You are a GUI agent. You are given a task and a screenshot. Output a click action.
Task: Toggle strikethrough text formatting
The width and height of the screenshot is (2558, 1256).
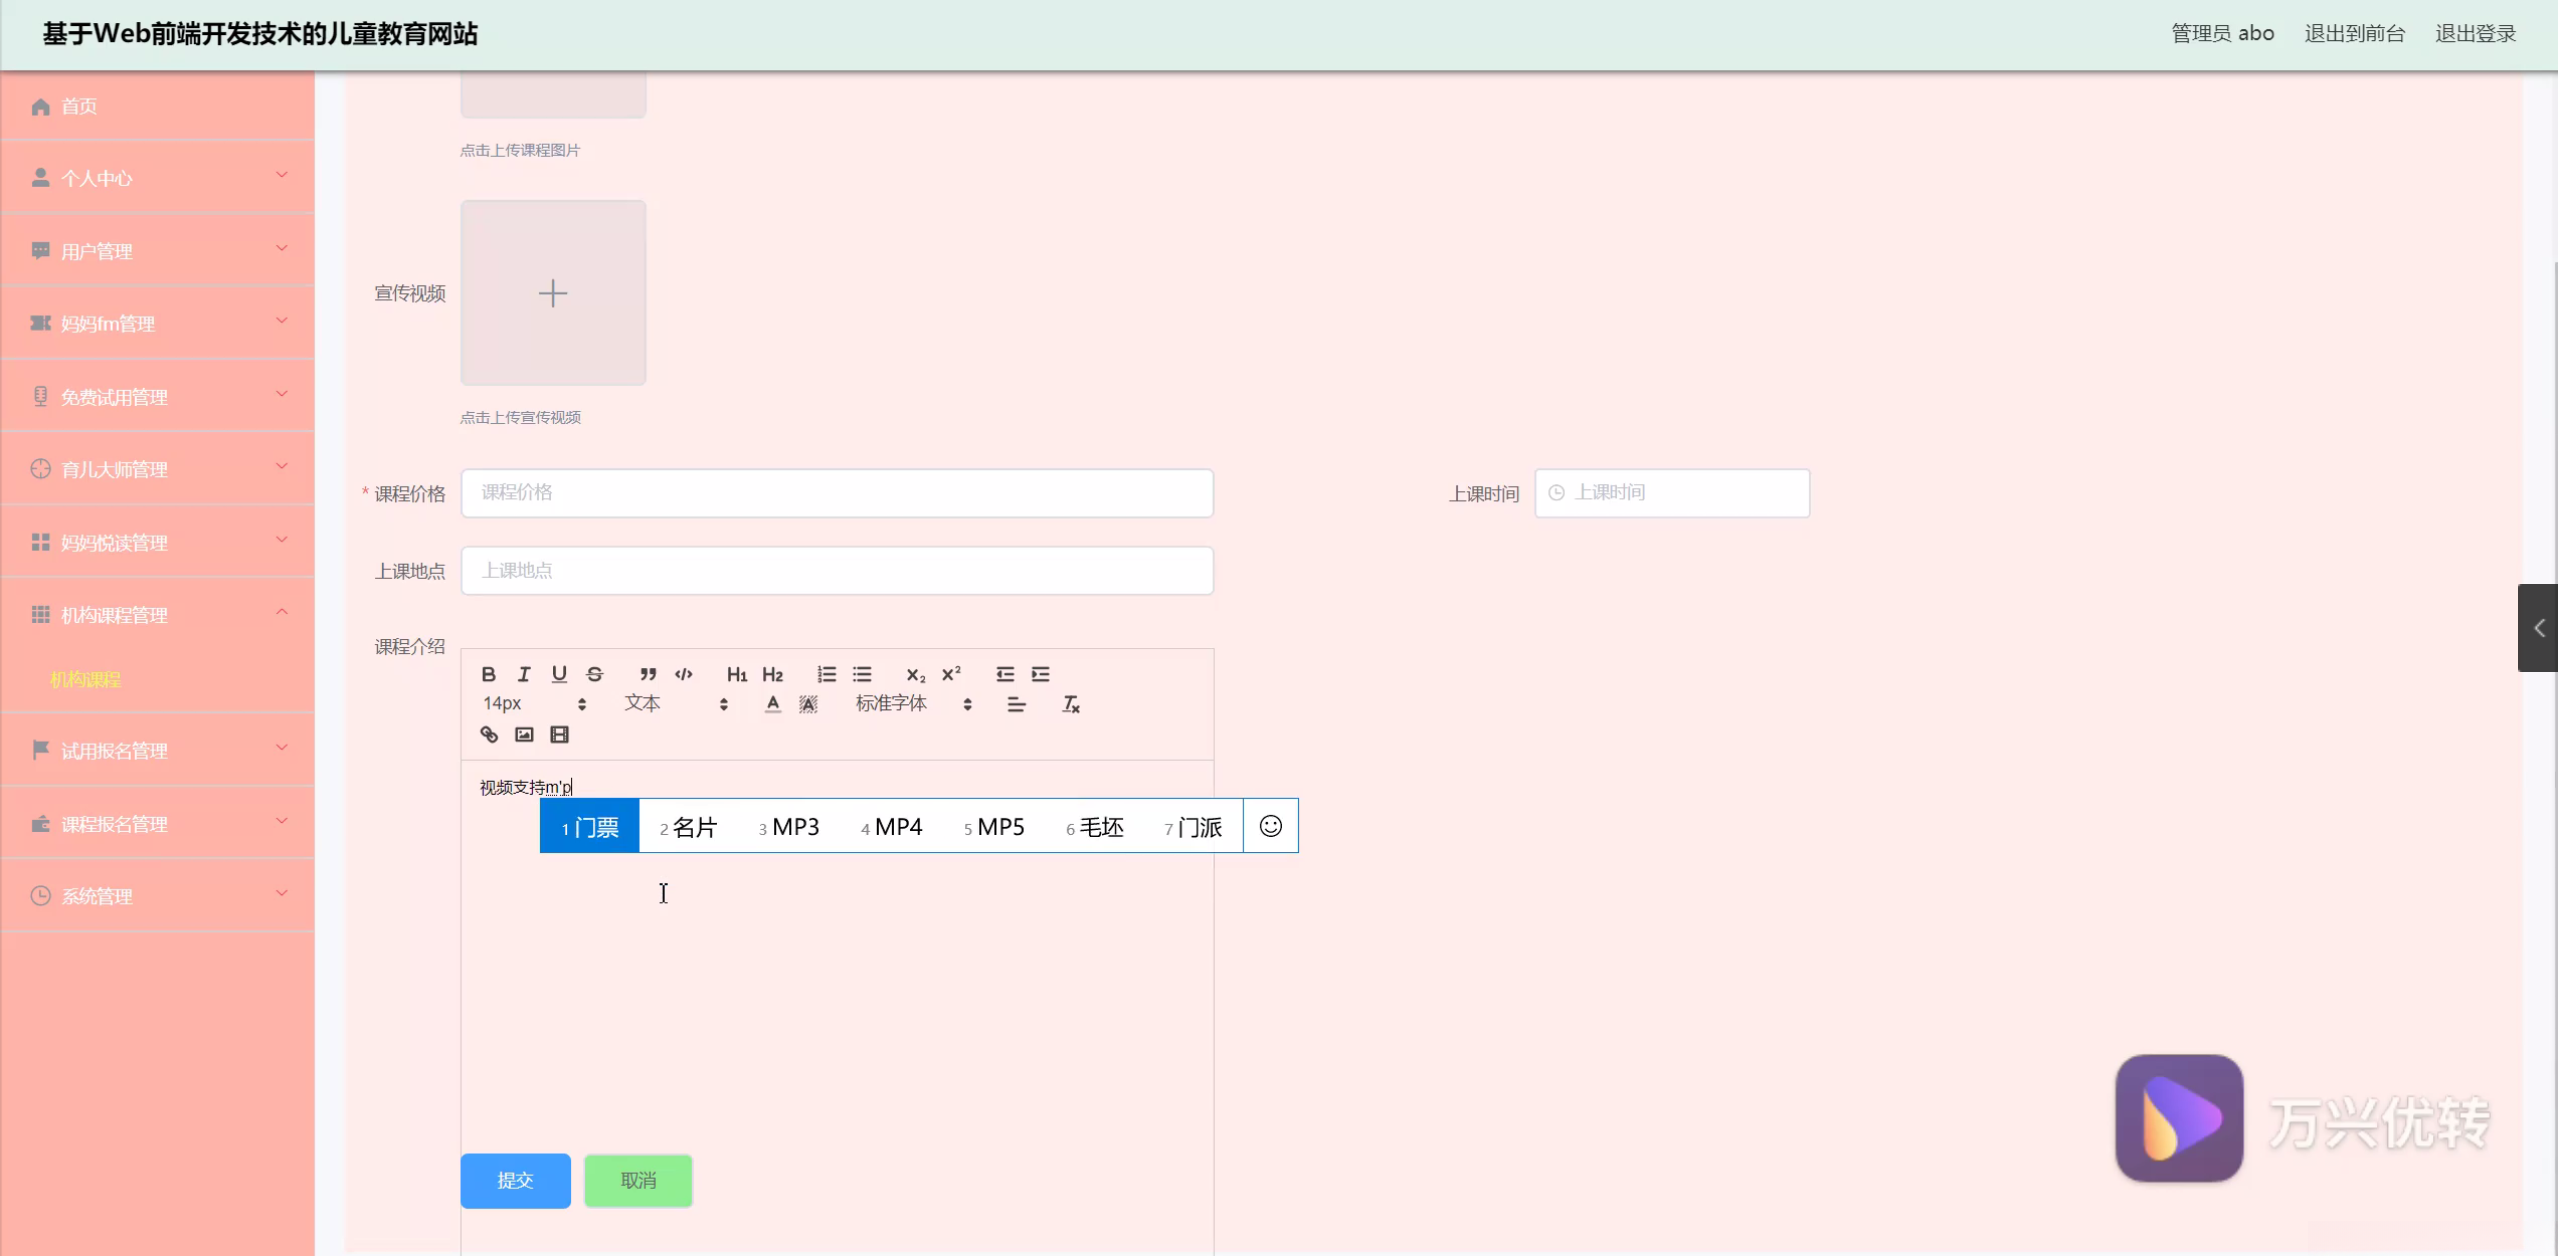[x=595, y=674]
